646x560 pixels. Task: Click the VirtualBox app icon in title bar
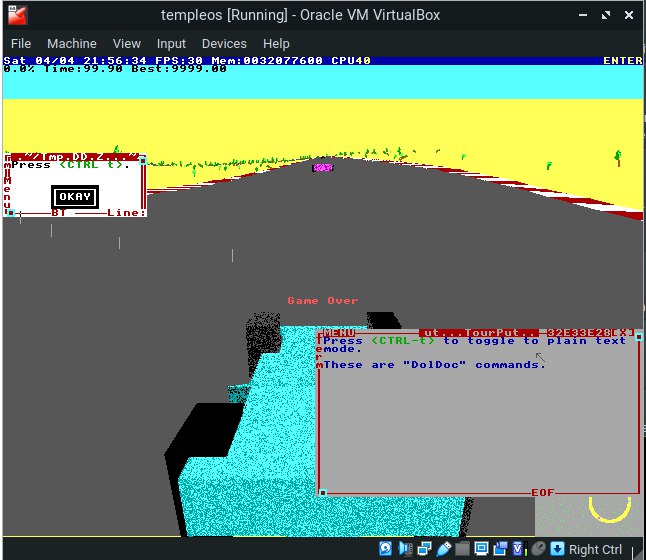(17, 15)
